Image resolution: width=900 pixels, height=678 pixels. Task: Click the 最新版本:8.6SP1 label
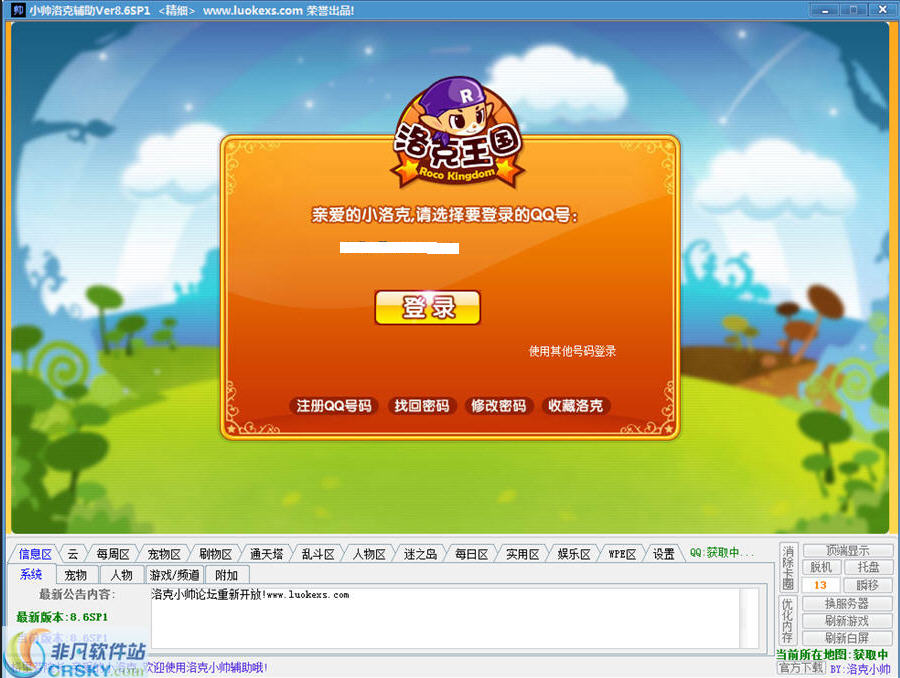62,617
